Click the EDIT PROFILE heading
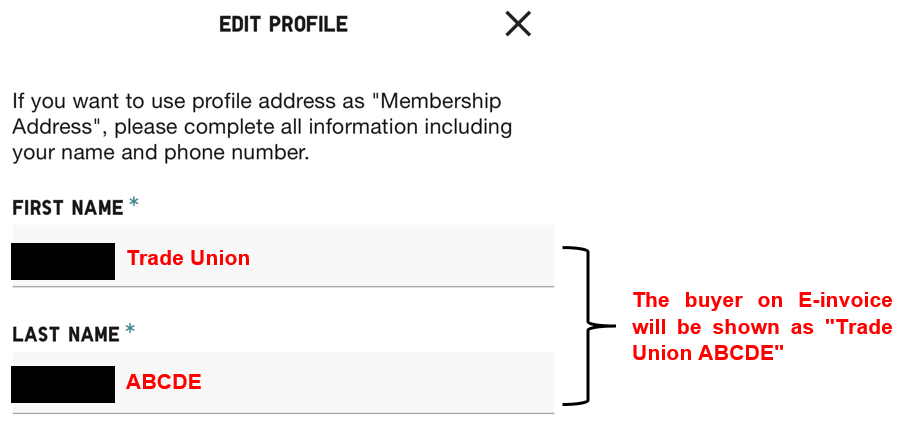 pyautogui.click(x=283, y=24)
